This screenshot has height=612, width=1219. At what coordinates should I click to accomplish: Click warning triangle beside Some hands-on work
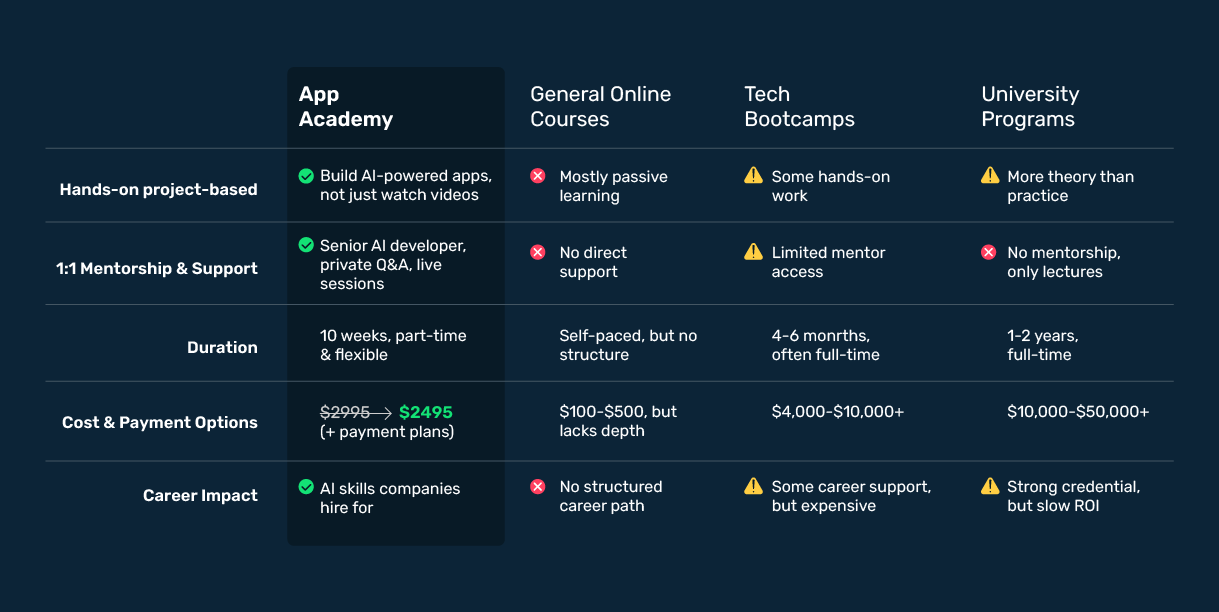(753, 175)
